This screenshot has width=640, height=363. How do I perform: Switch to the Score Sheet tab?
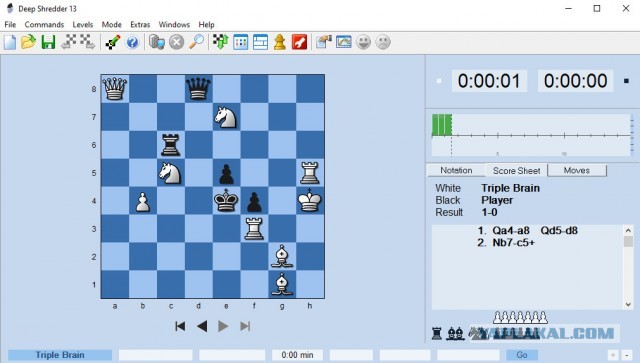tap(516, 171)
